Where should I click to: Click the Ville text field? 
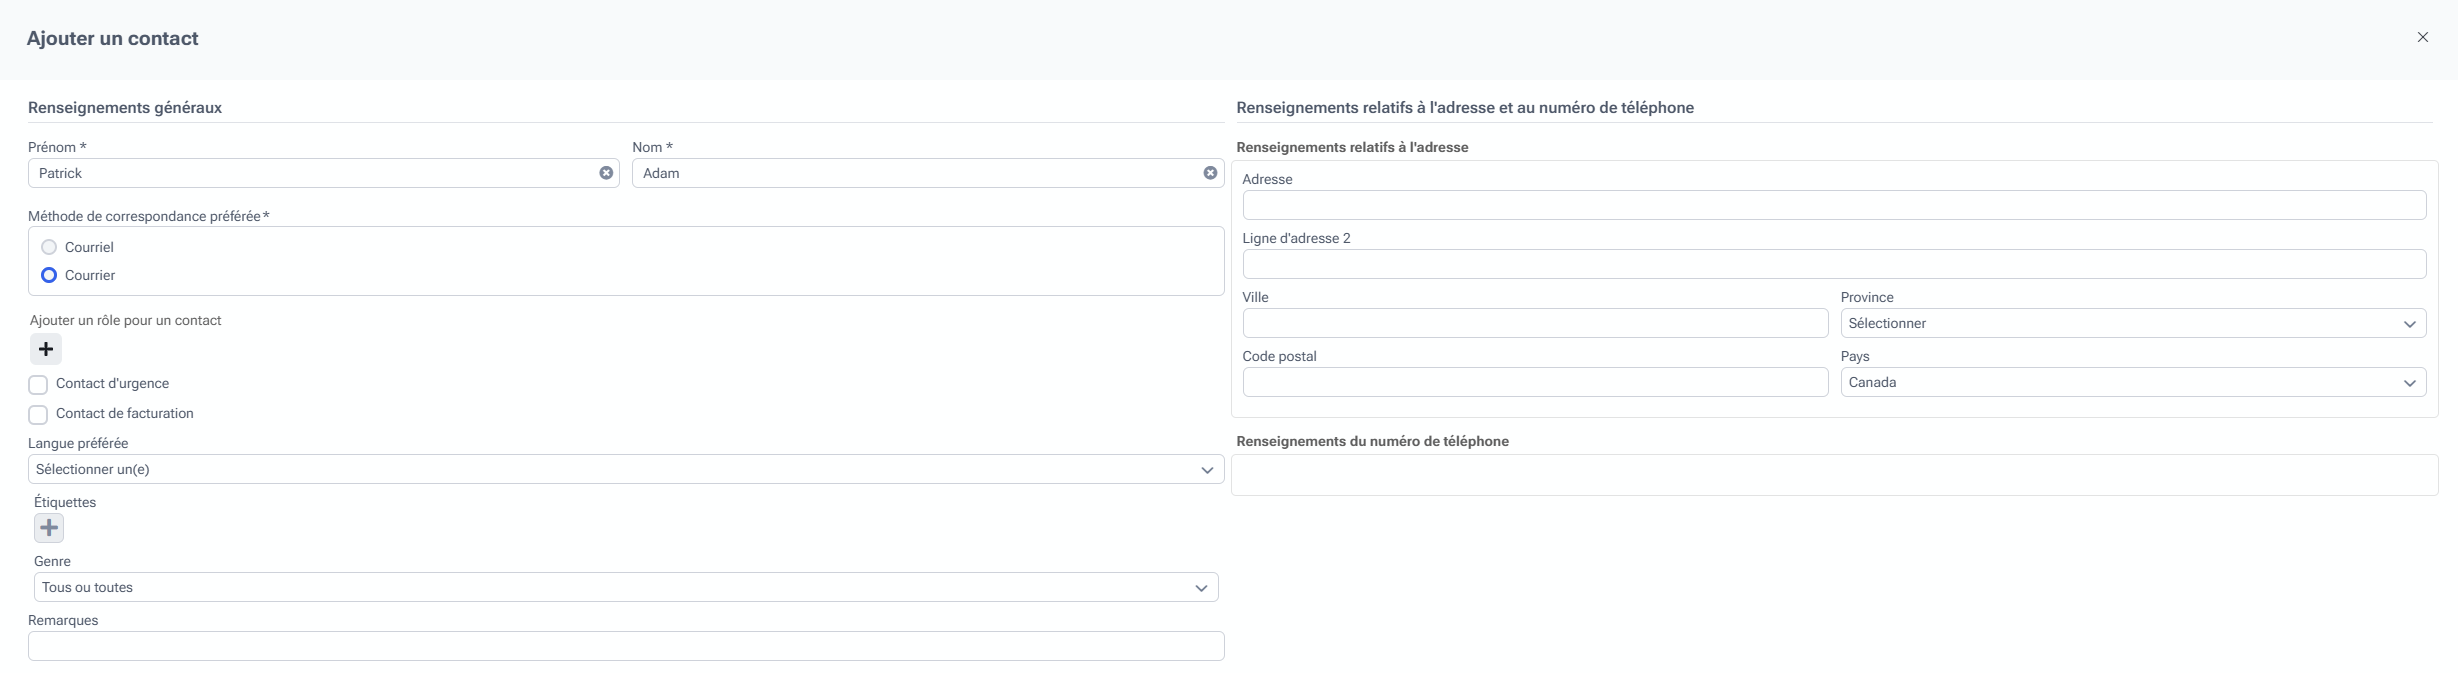[1534, 323]
